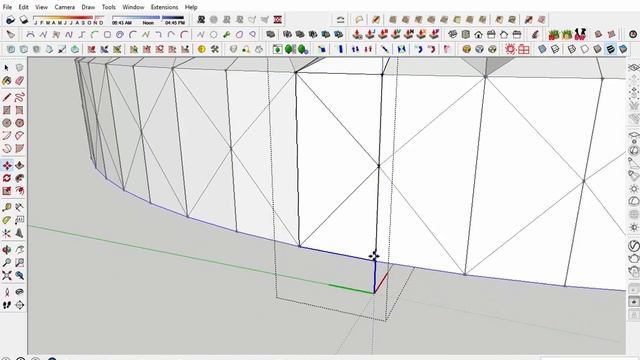This screenshot has width=640, height=360.
Task: Choose the Dimension tool
Action: 19,207
